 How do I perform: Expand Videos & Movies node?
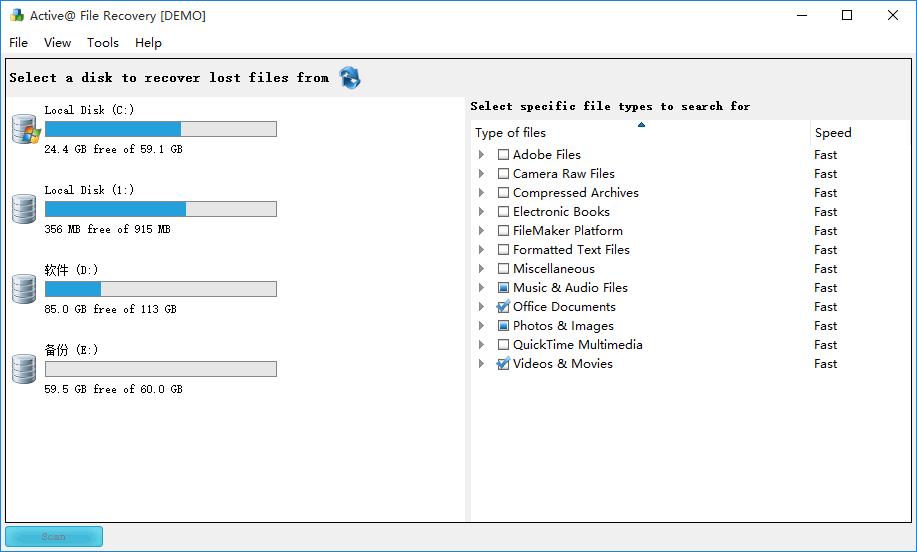pos(481,364)
